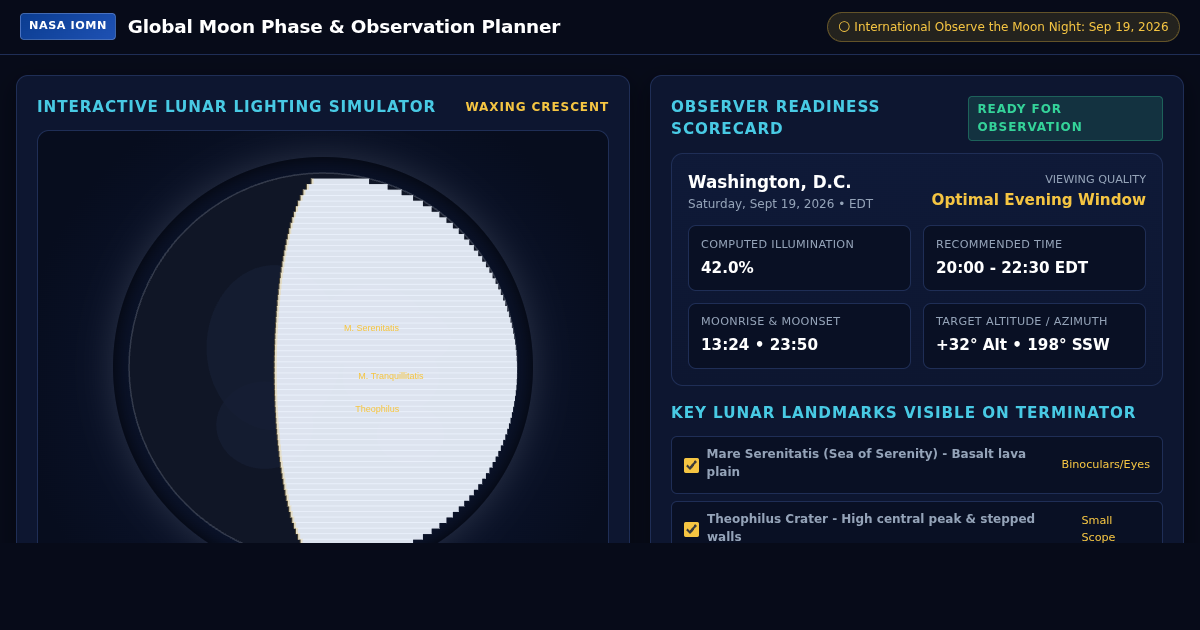The width and height of the screenshot is (1200, 630).
Task: Click the Optimal Evening Window quality text
Action: pyautogui.click(x=1038, y=200)
